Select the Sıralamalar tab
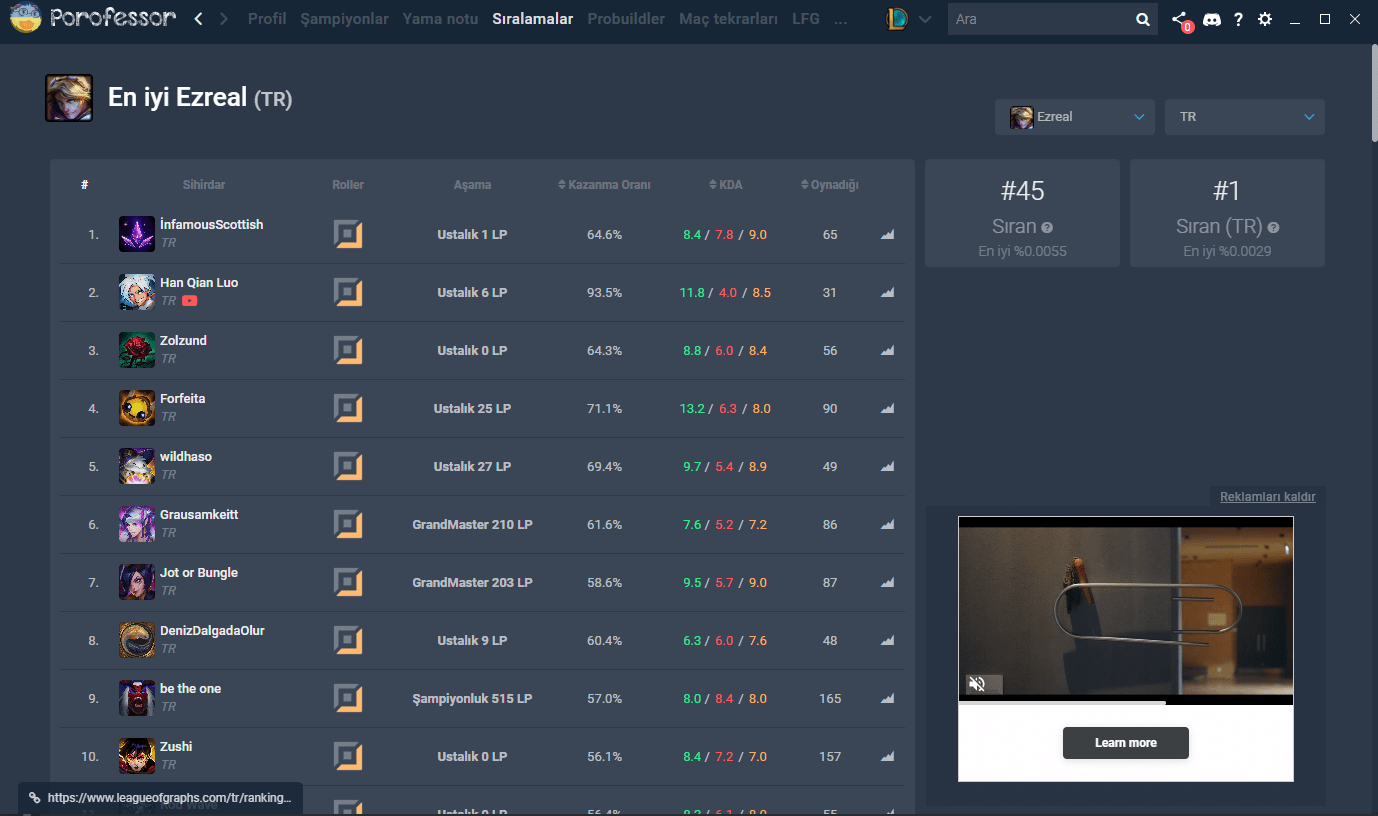The image size is (1378, 816). coord(533,19)
